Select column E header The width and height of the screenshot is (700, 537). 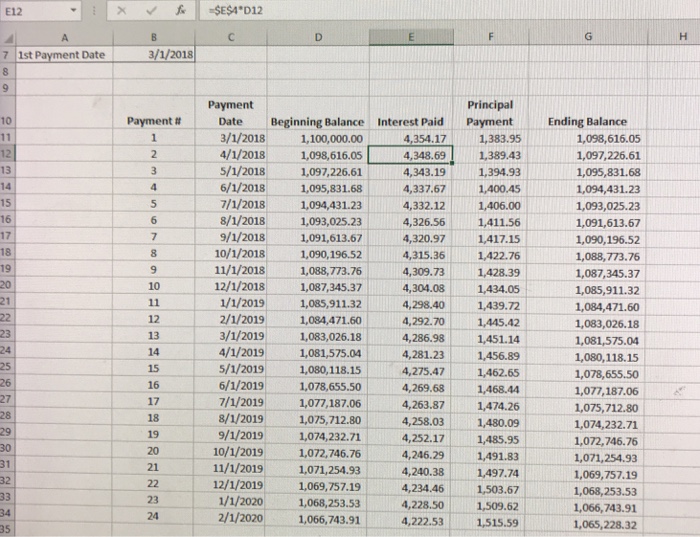point(411,37)
